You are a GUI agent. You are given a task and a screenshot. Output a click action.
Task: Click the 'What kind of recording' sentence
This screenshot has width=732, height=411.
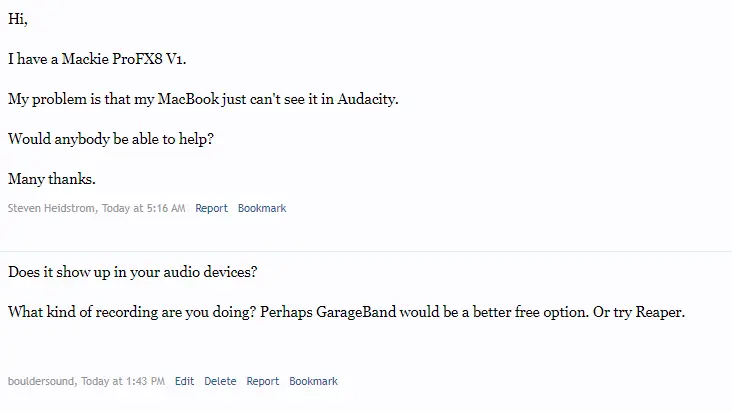(132, 312)
